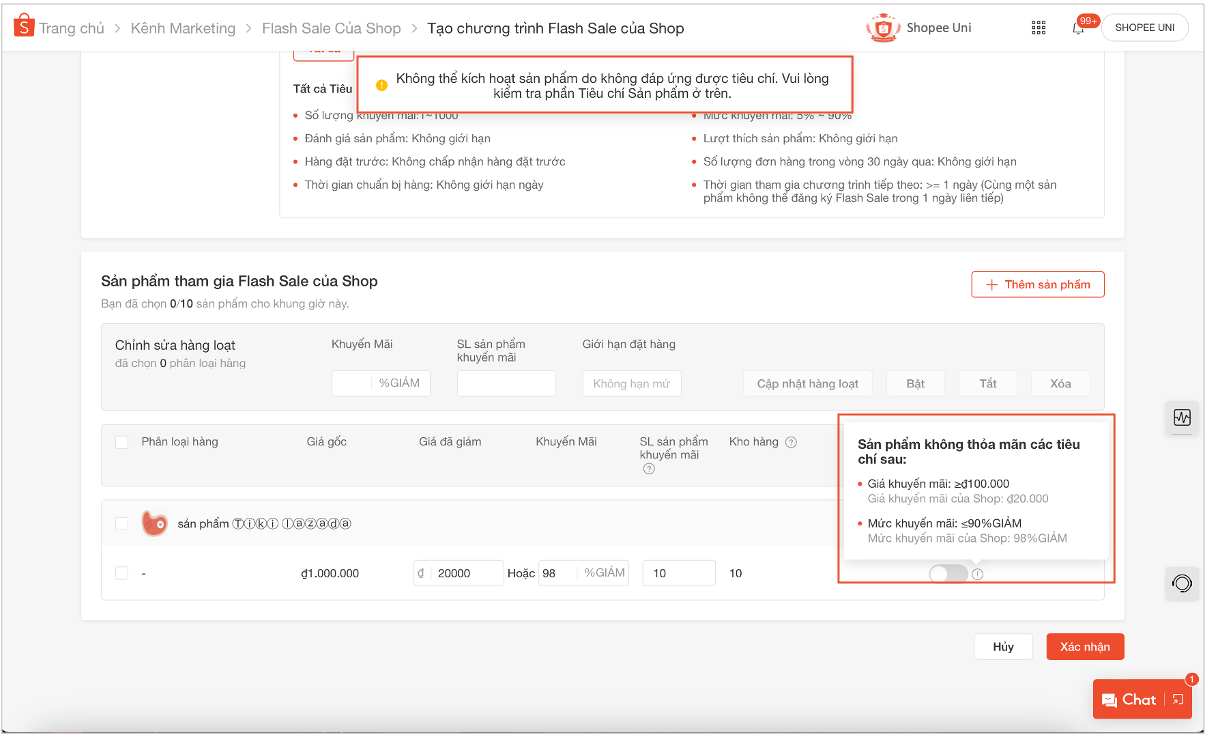The width and height of the screenshot is (1205, 737).
Task: Click the Shopee logo in the header
Action: pyautogui.click(x=23, y=27)
